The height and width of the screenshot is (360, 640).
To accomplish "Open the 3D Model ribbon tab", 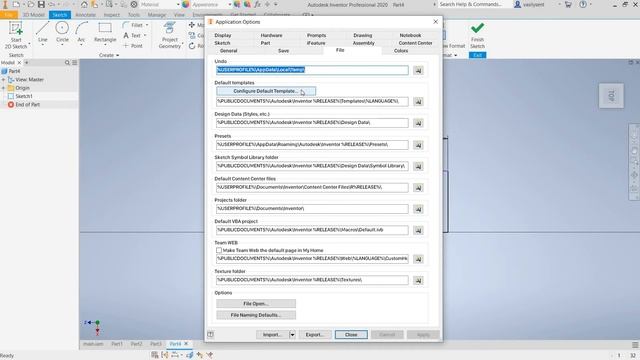I will pyautogui.click(x=33, y=15).
